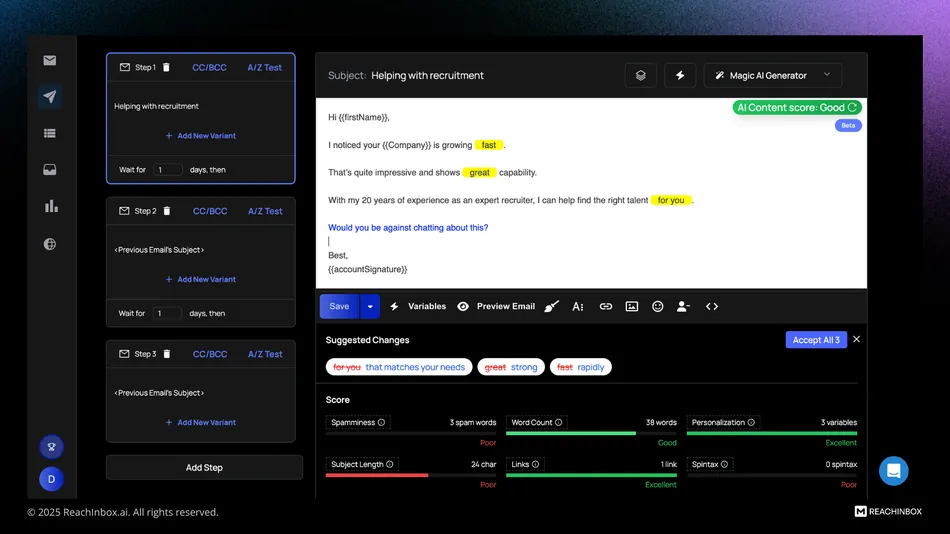Save the email
This screenshot has height=534, width=950.
click(339, 307)
